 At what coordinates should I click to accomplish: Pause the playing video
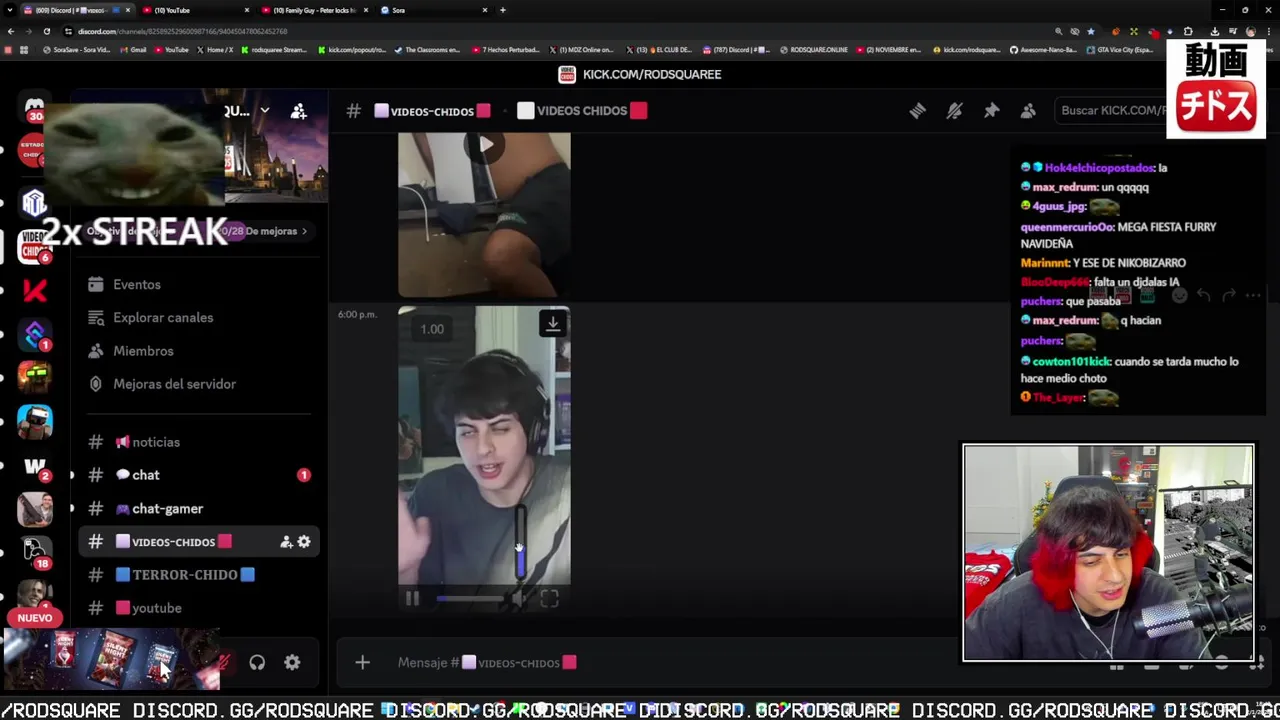click(x=412, y=599)
